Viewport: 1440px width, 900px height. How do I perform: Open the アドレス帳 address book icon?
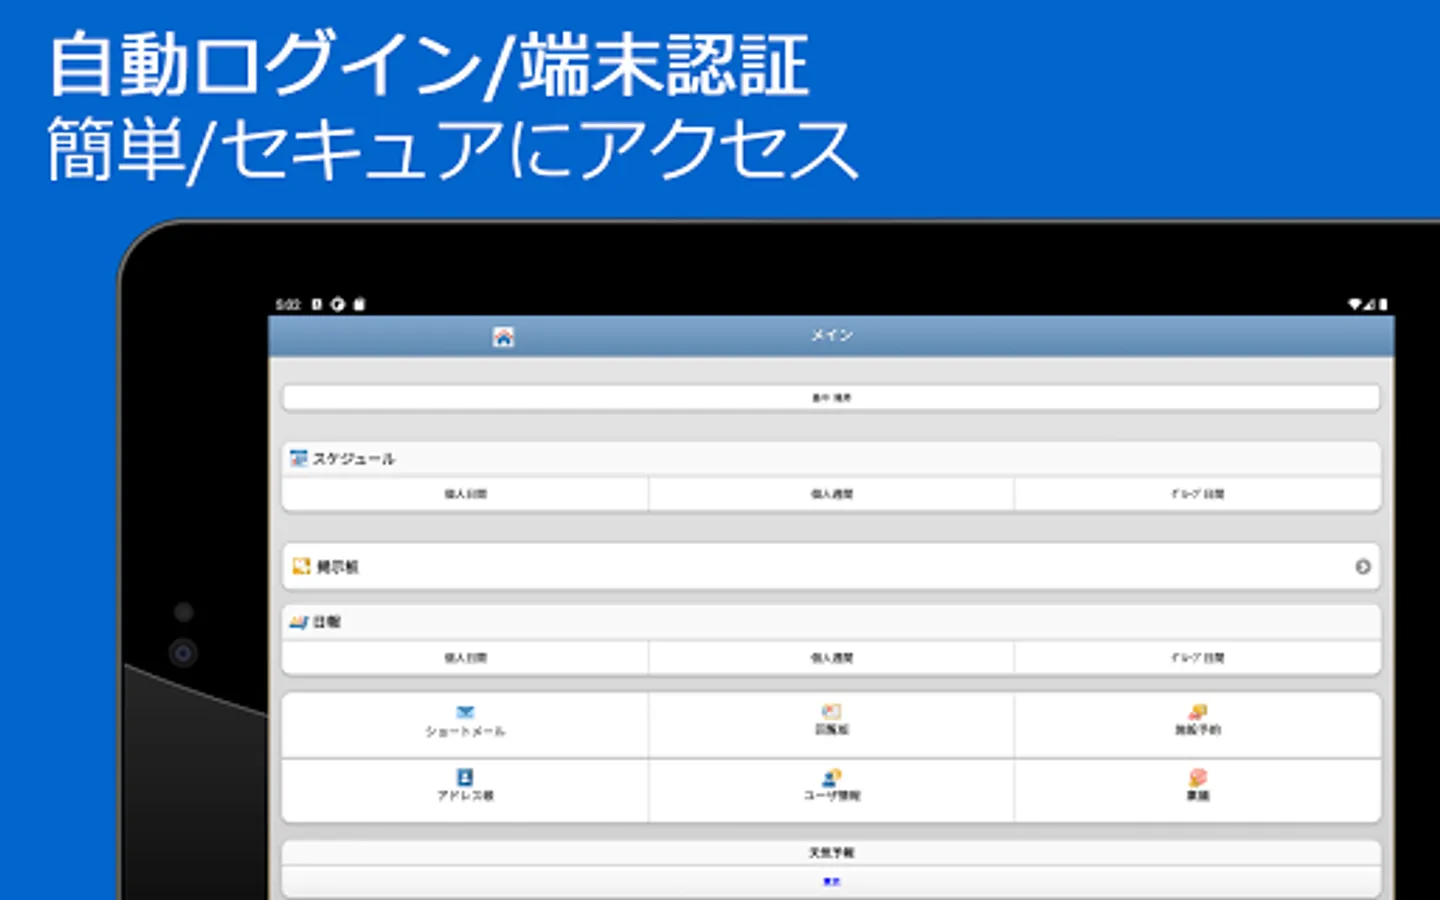click(x=465, y=777)
